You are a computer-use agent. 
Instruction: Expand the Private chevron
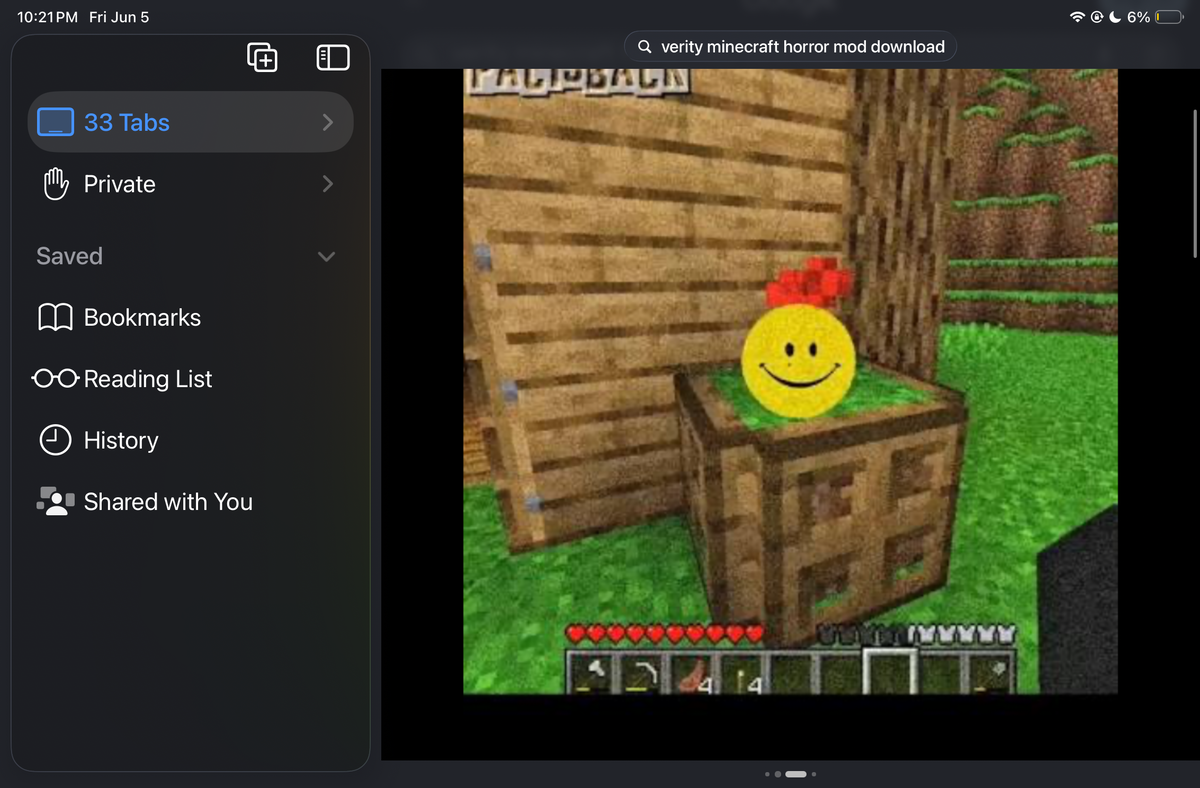pos(327,184)
